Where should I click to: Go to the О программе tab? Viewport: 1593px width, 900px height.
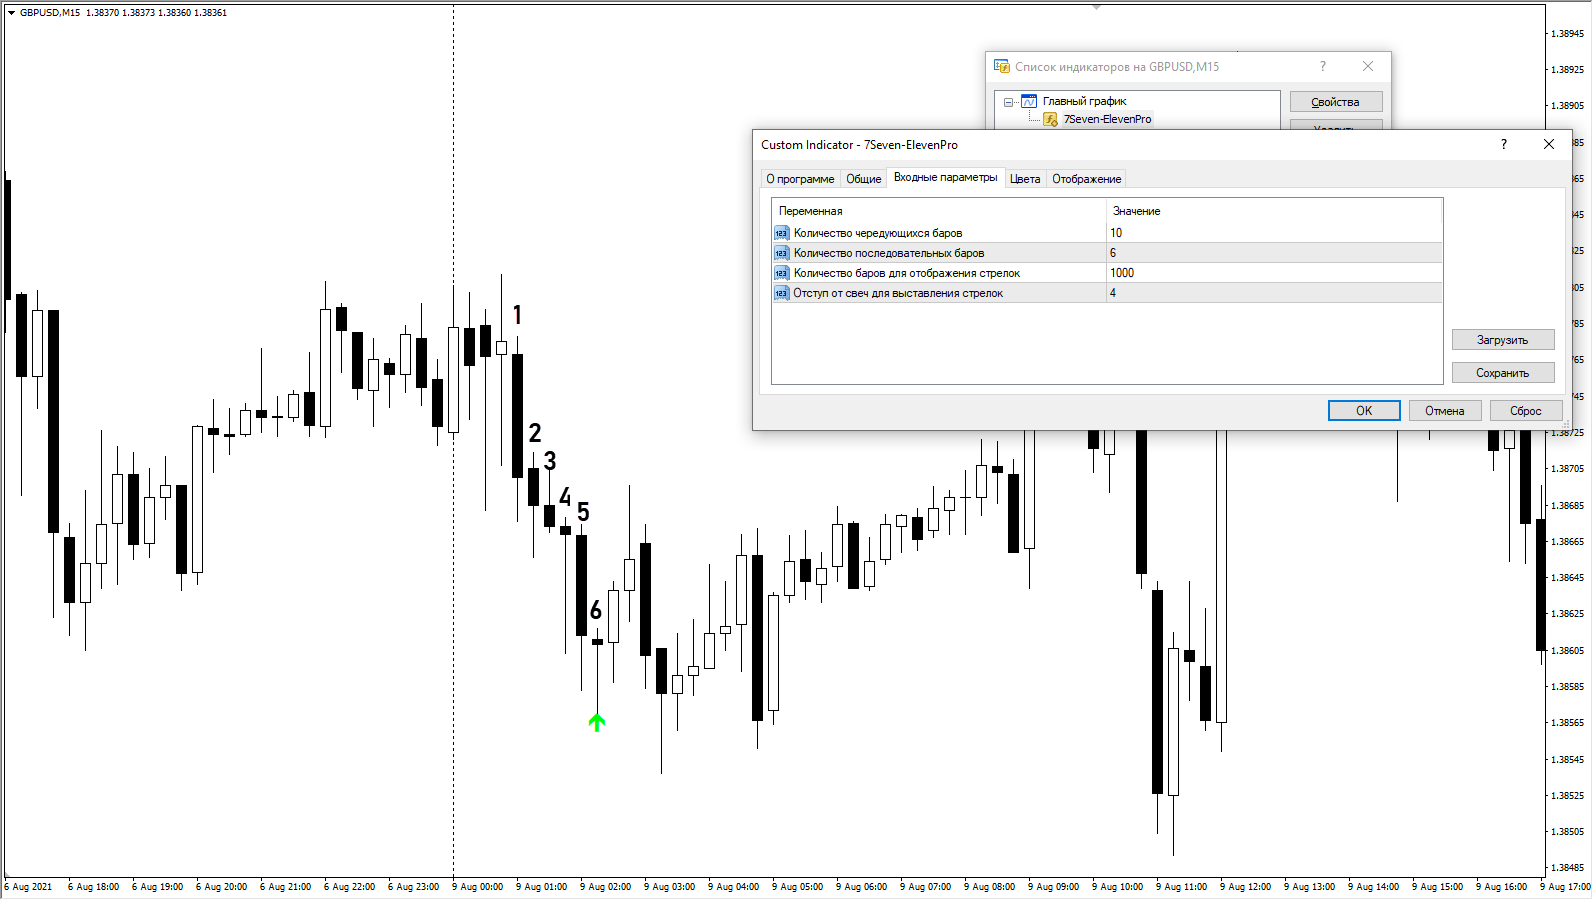point(799,179)
